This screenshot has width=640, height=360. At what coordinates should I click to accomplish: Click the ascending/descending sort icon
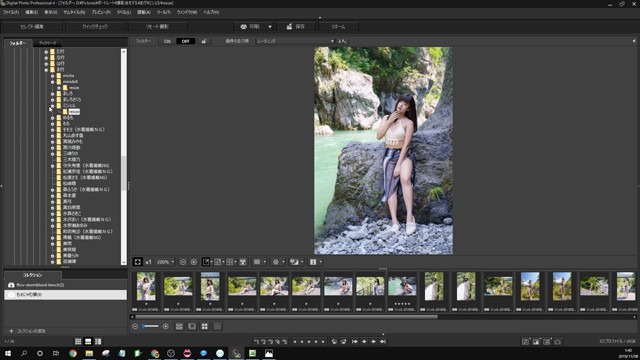coord(342,41)
